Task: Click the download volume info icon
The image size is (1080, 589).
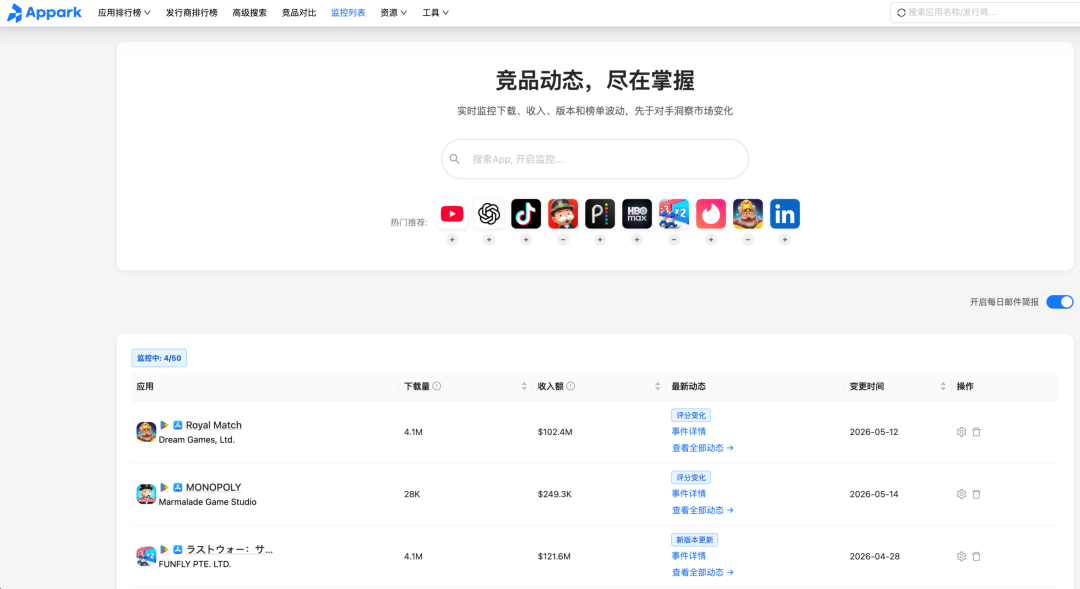Action: coord(437,386)
